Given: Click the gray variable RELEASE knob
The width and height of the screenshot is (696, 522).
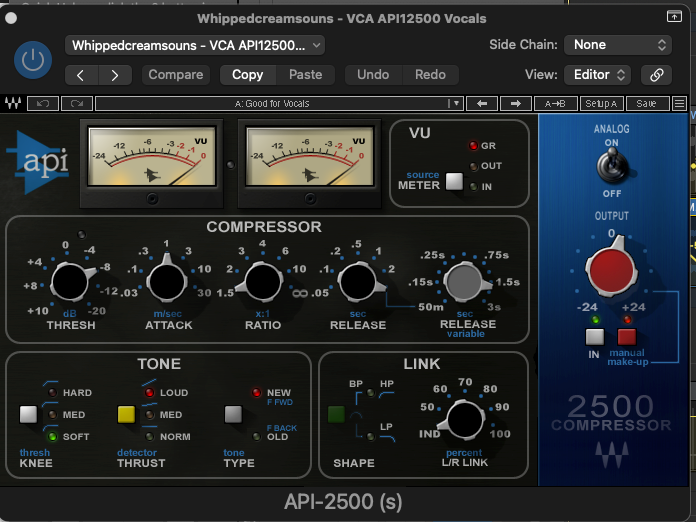Looking at the screenshot, I should tap(464, 282).
